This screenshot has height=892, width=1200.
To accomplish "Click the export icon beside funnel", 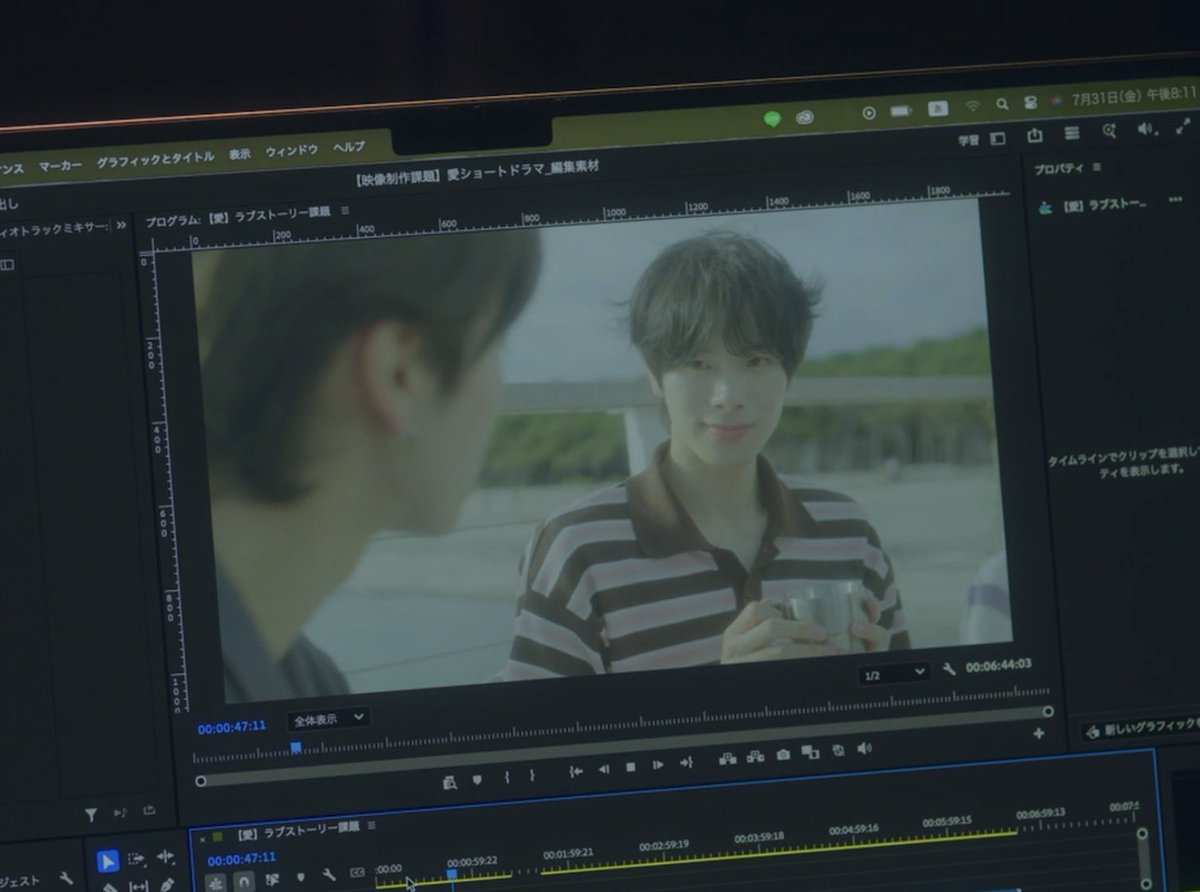I will (x=149, y=811).
